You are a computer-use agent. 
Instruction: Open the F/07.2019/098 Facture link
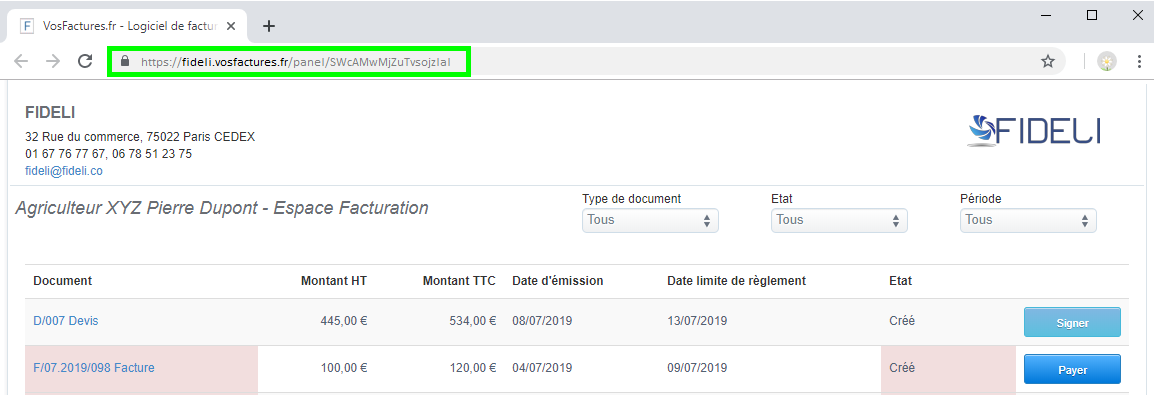click(x=94, y=368)
